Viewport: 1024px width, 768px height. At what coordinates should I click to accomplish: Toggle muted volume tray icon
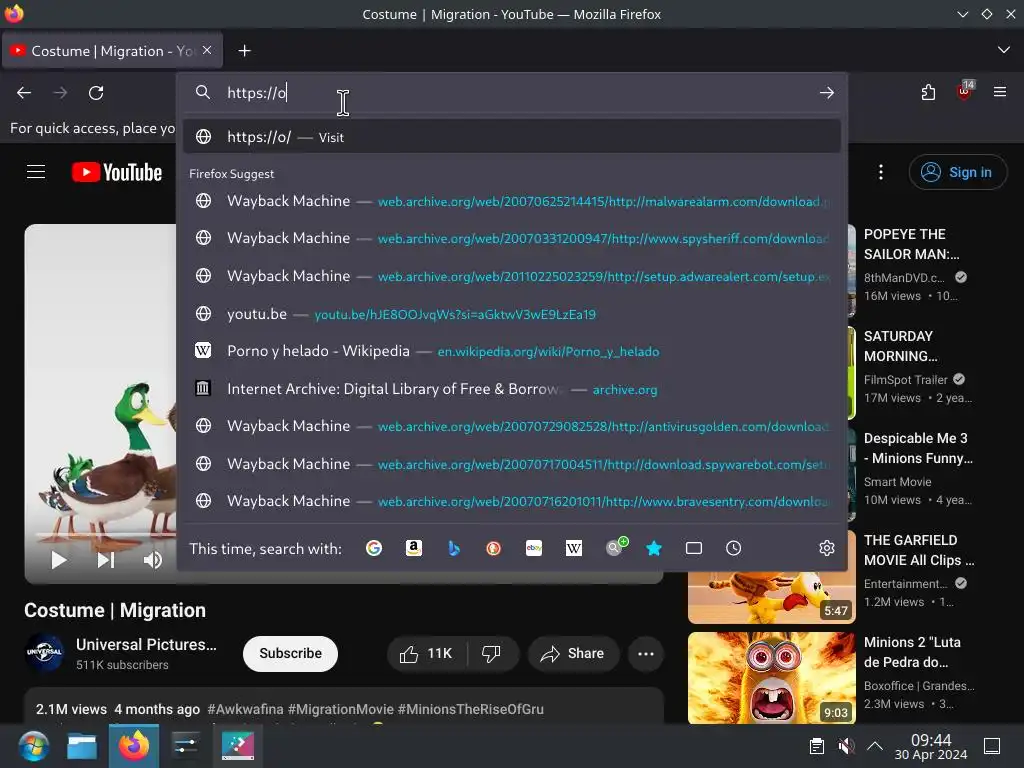click(846, 746)
